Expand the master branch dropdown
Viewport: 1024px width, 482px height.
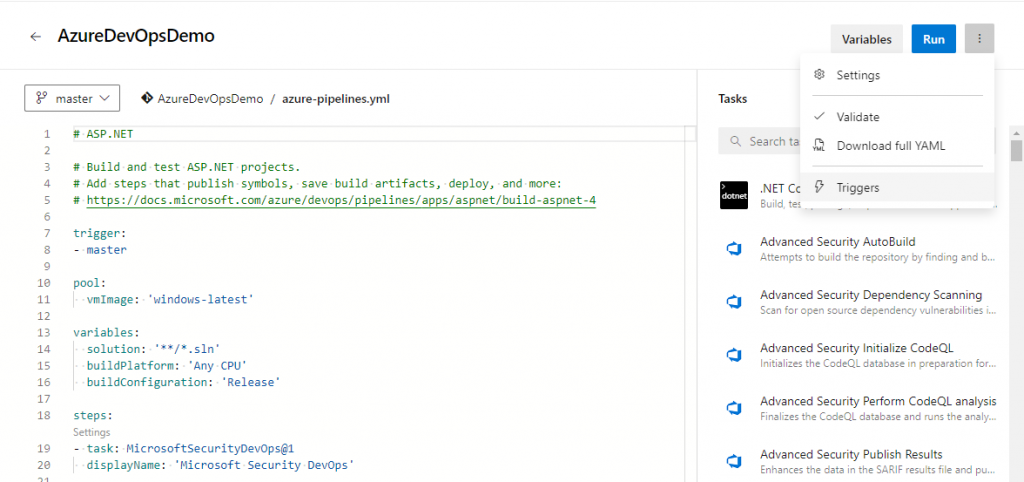(x=72, y=99)
